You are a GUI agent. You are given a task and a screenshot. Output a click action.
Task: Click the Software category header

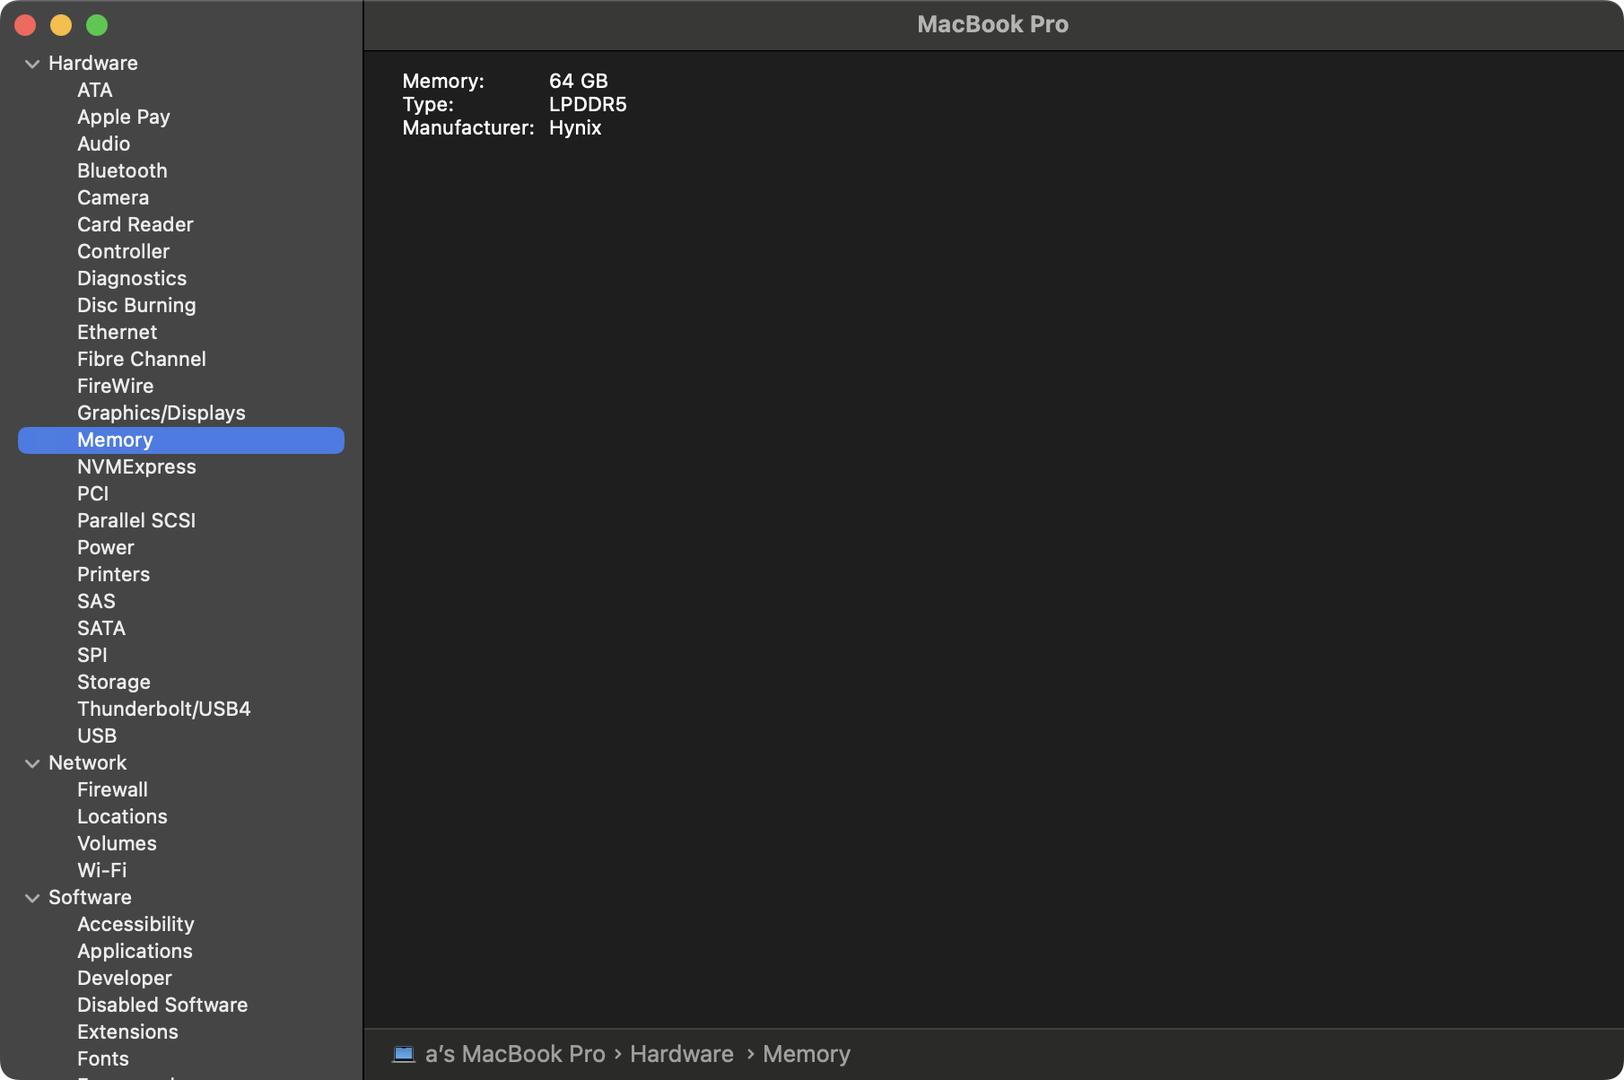90,898
